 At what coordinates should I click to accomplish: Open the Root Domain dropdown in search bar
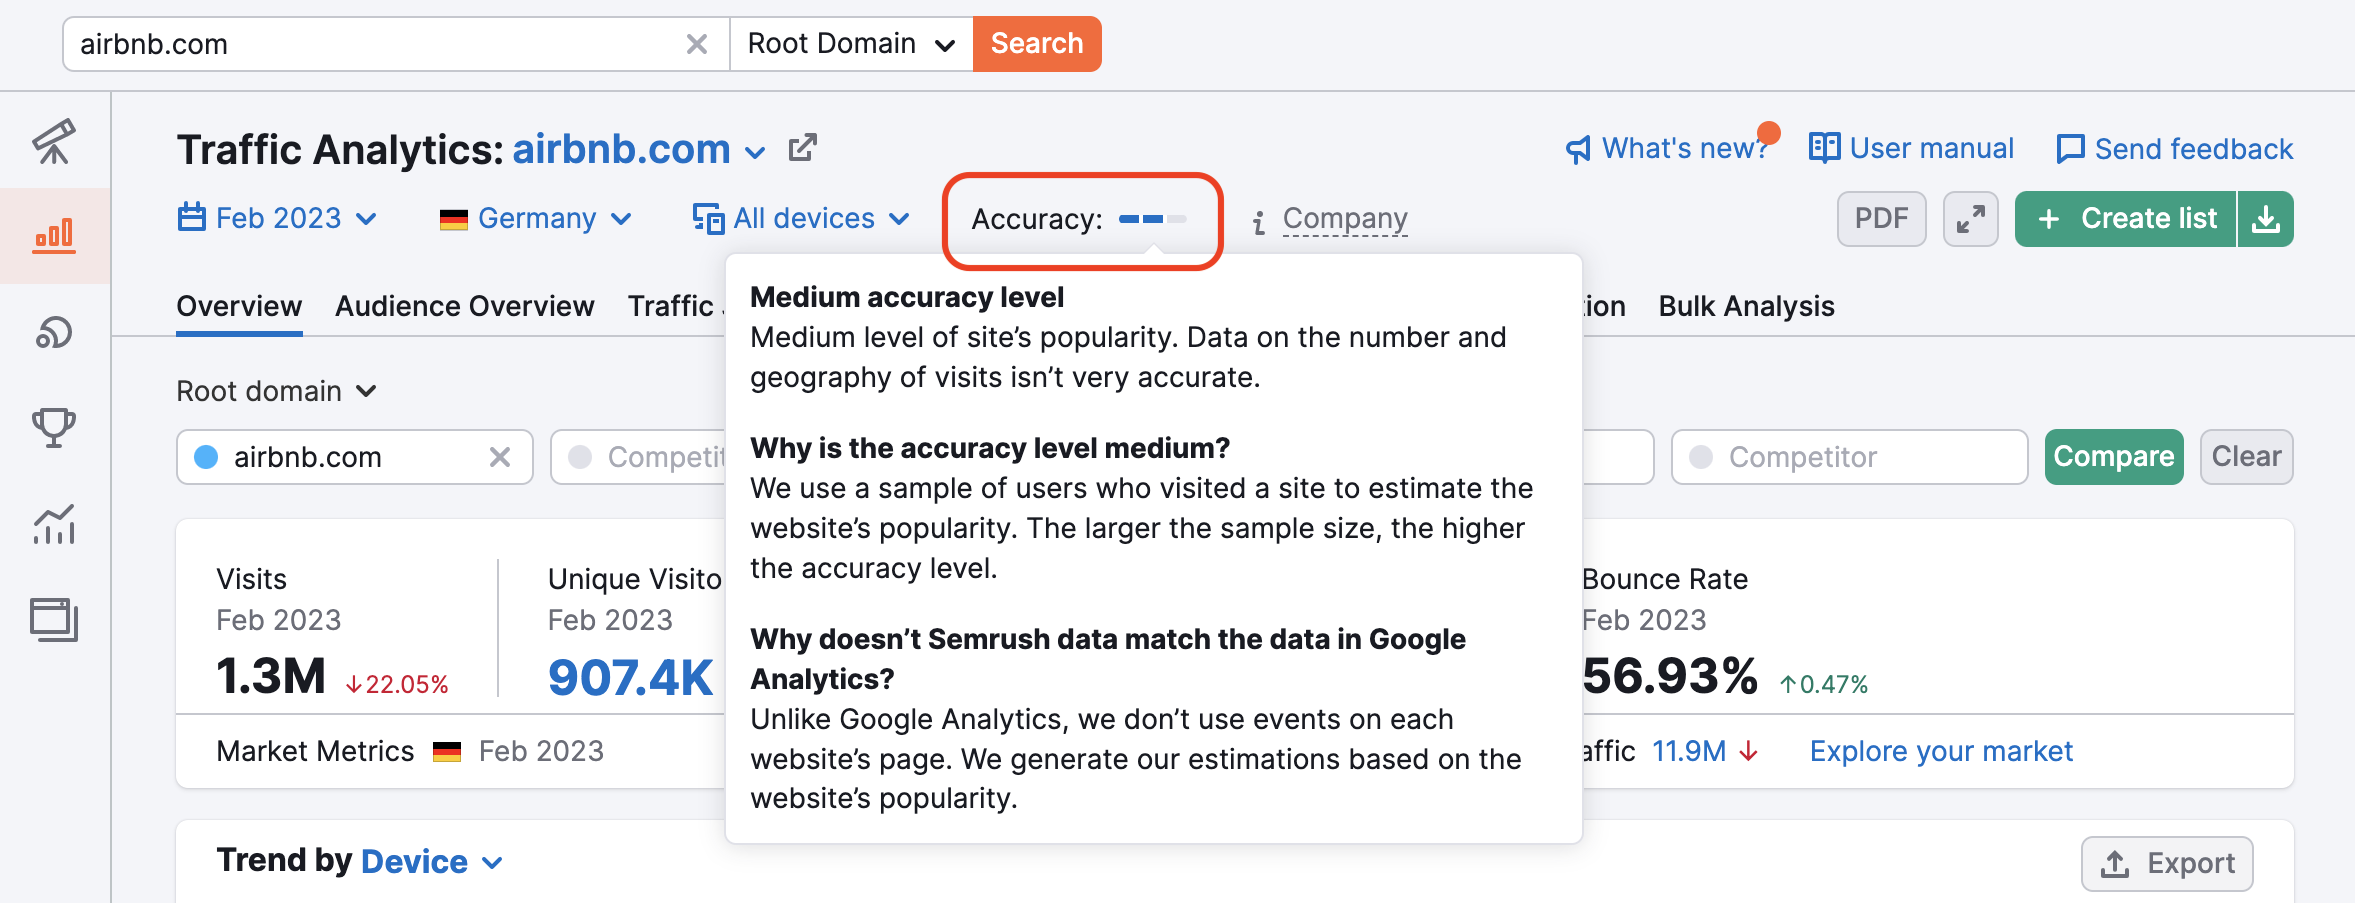[x=851, y=44]
